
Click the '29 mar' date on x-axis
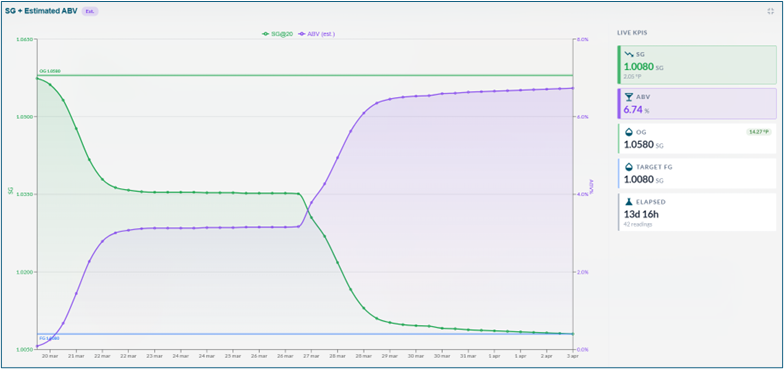click(390, 356)
